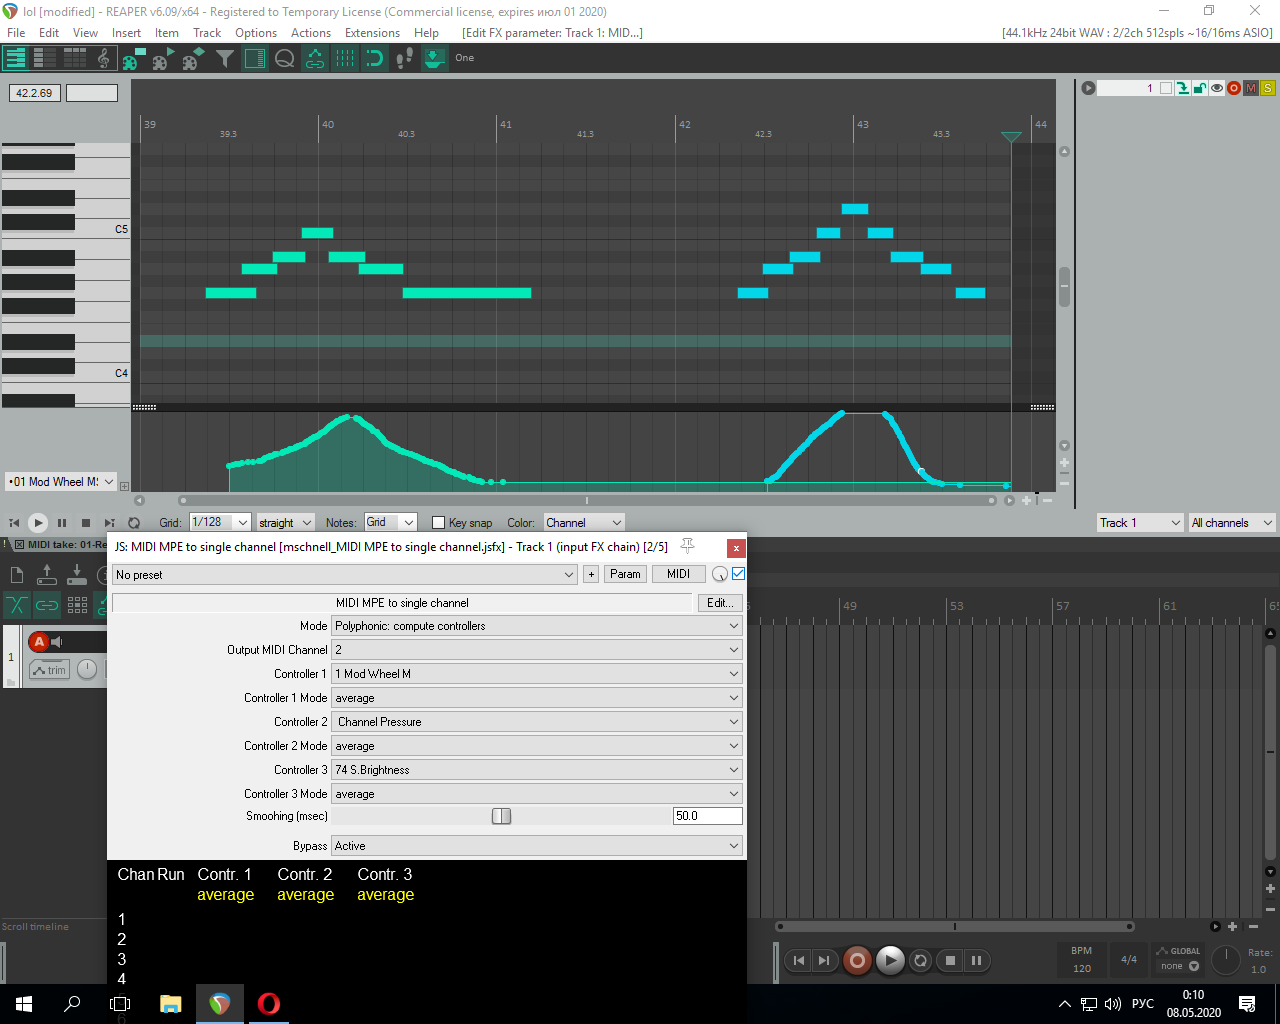
Task: Open the All channels dropdown
Action: 1231,522
